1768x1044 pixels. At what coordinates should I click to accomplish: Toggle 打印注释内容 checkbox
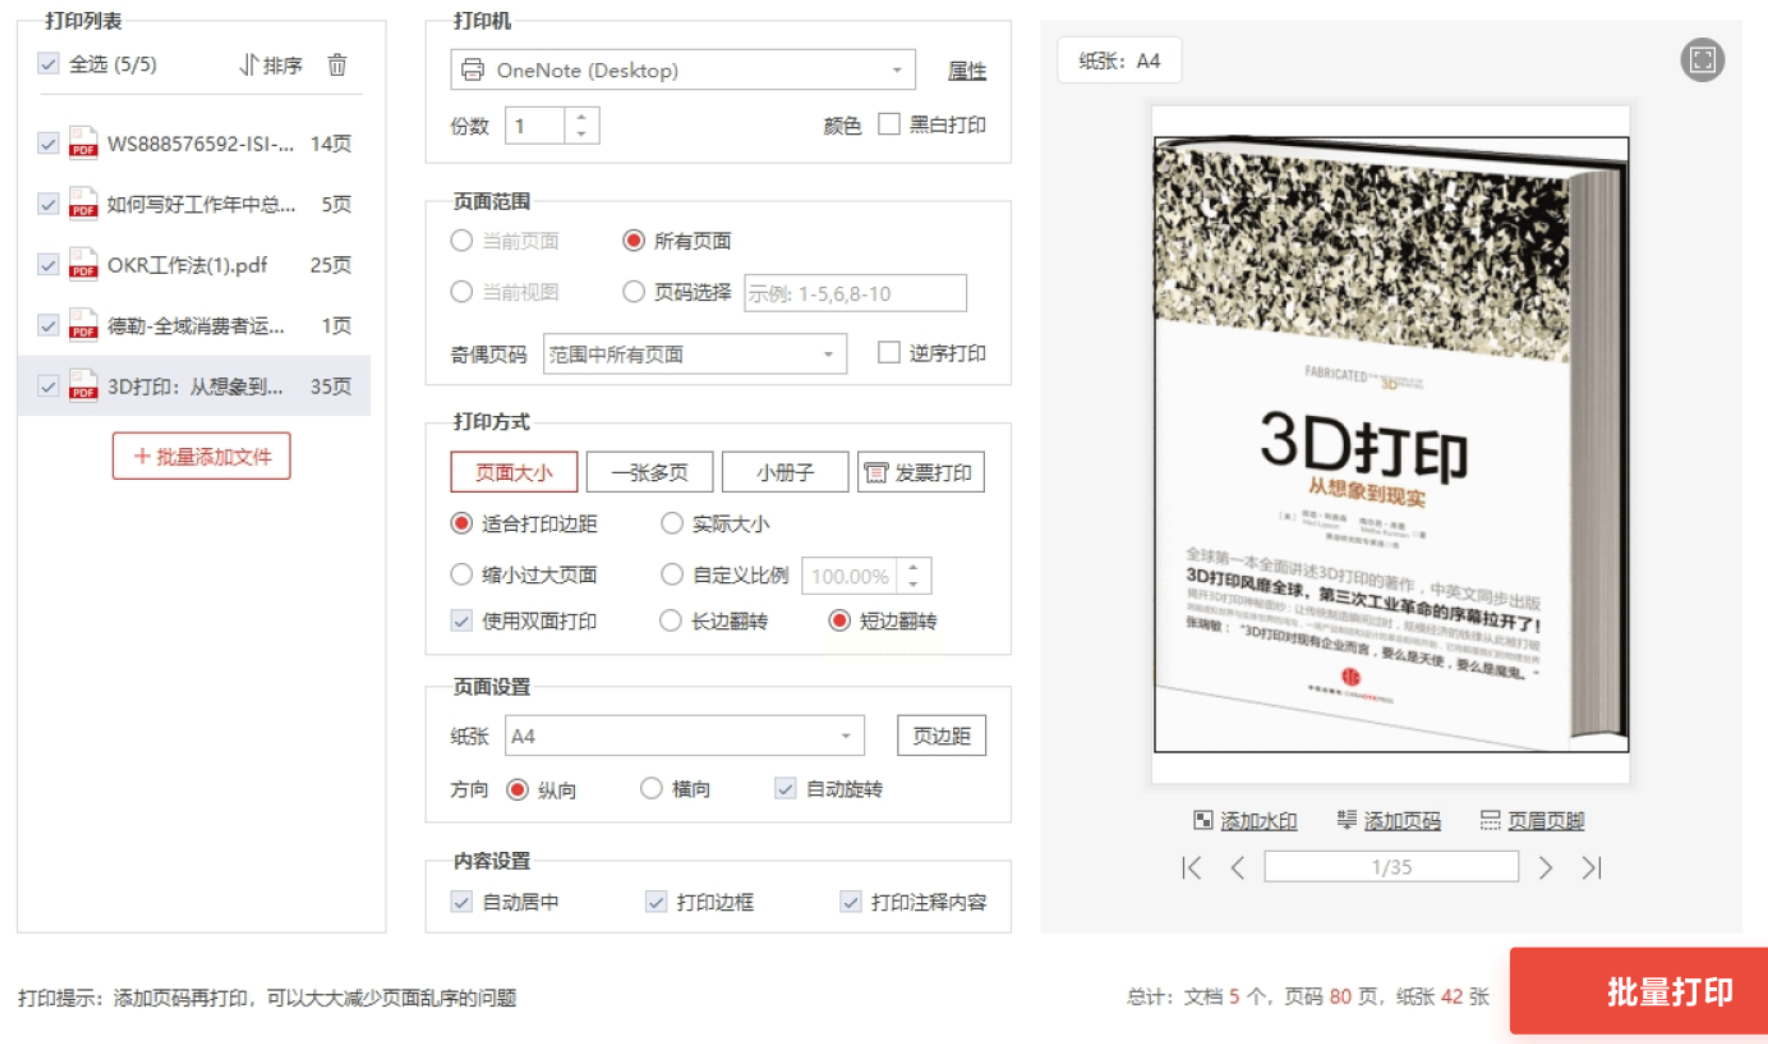tap(850, 902)
